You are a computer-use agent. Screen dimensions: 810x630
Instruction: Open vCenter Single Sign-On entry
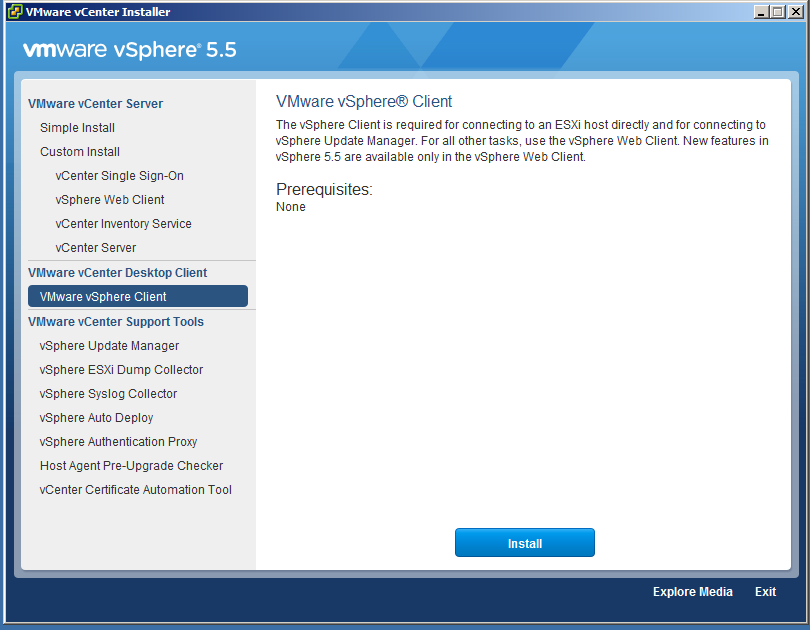119,176
